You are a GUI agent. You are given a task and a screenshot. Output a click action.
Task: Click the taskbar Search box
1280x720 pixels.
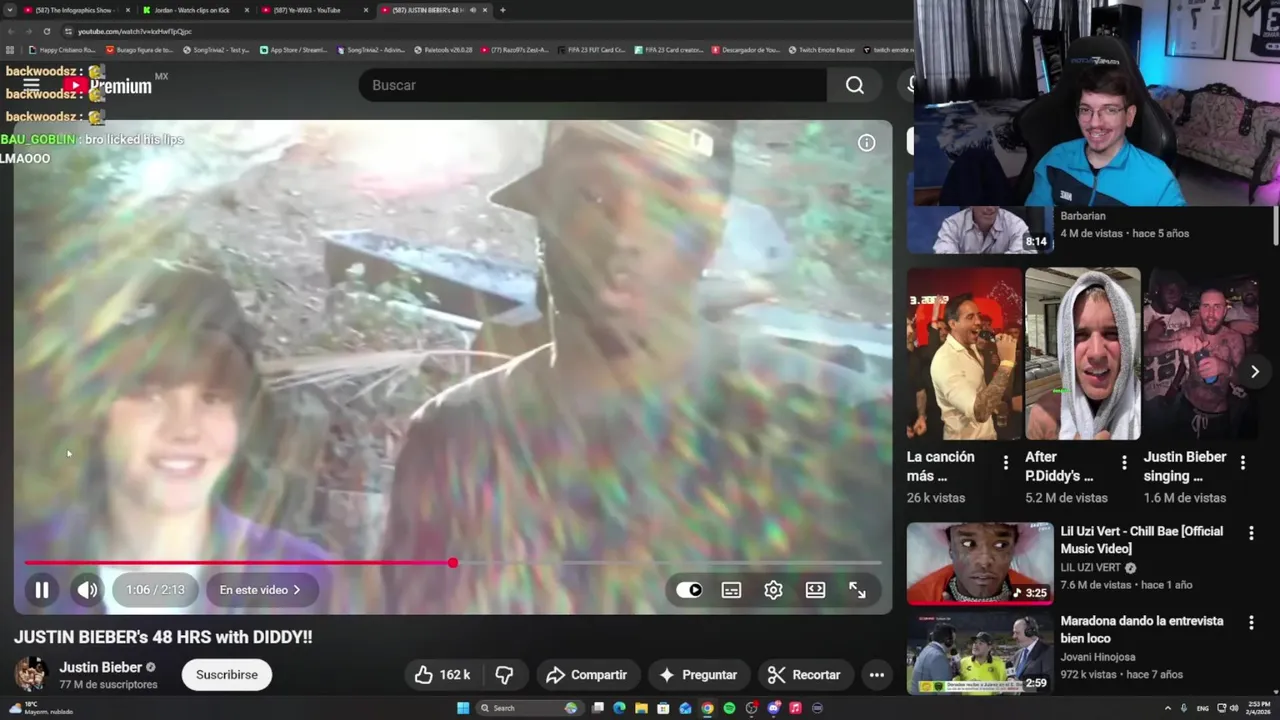click(528, 708)
